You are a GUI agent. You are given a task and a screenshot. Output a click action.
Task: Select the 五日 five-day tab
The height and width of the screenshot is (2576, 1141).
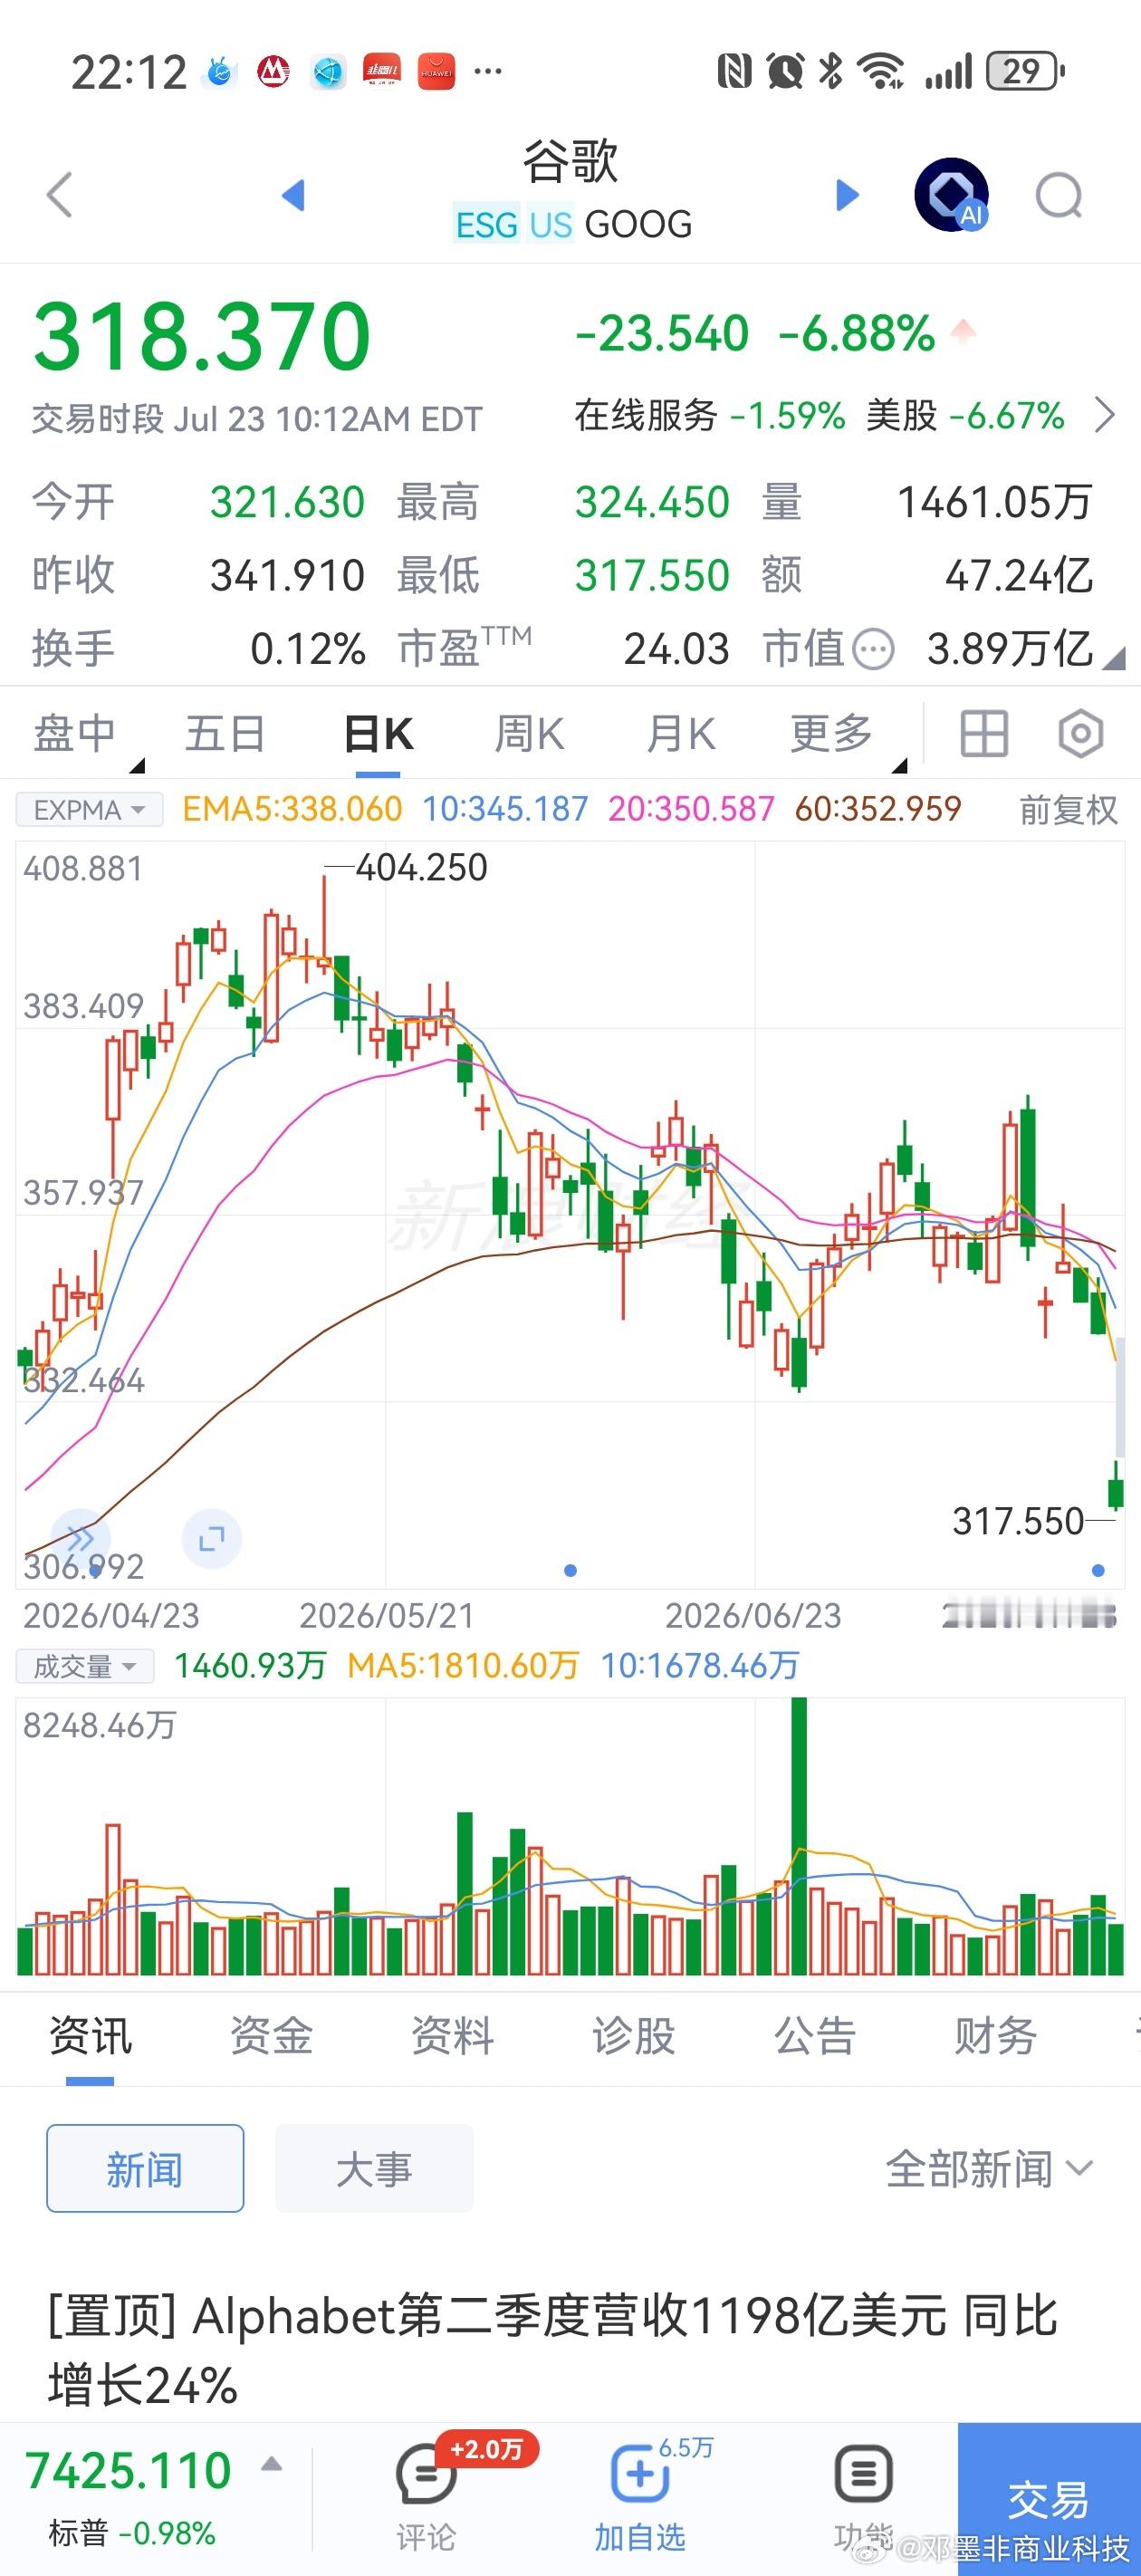point(224,734)
